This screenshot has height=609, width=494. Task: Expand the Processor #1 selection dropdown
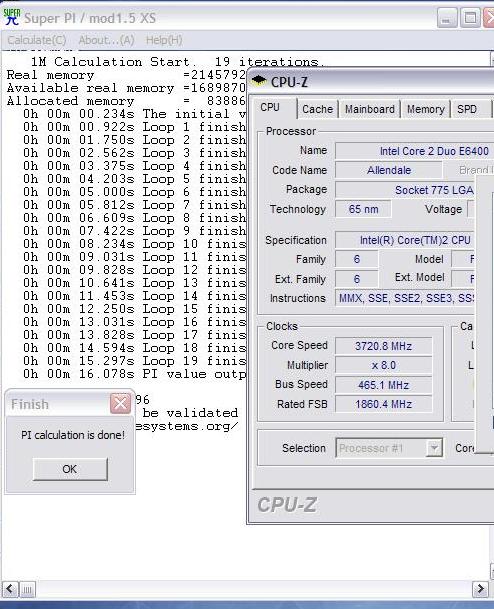[x=434, y=448]
